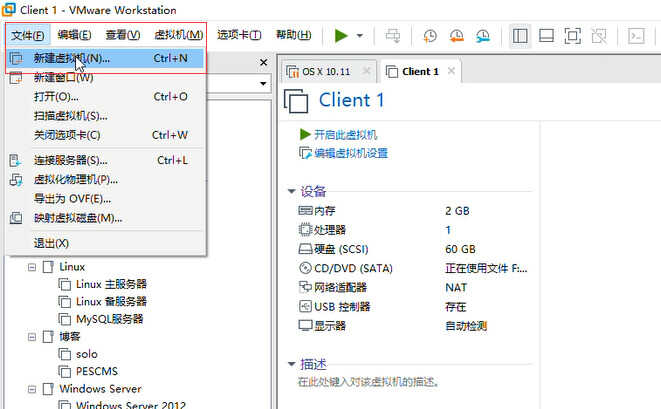This screenshot has width=661, height=409.
Task: Click the 显示器 device row
Action: (413, 326)
